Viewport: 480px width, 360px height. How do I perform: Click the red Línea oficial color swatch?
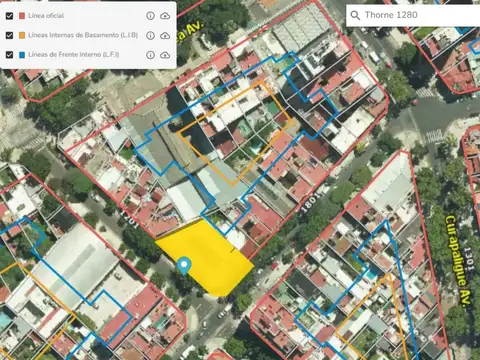click(22, 16)
